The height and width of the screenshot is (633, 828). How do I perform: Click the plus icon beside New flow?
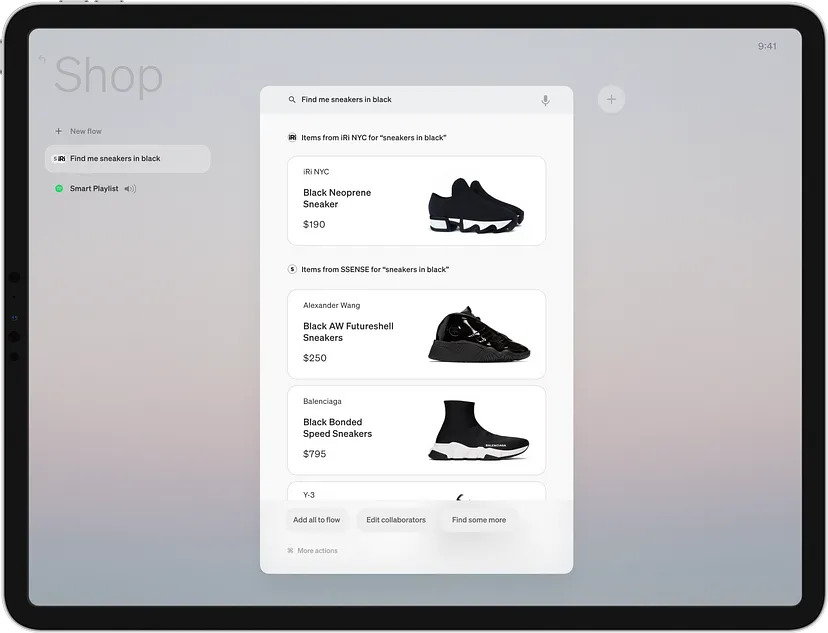[x=59, y=131]
